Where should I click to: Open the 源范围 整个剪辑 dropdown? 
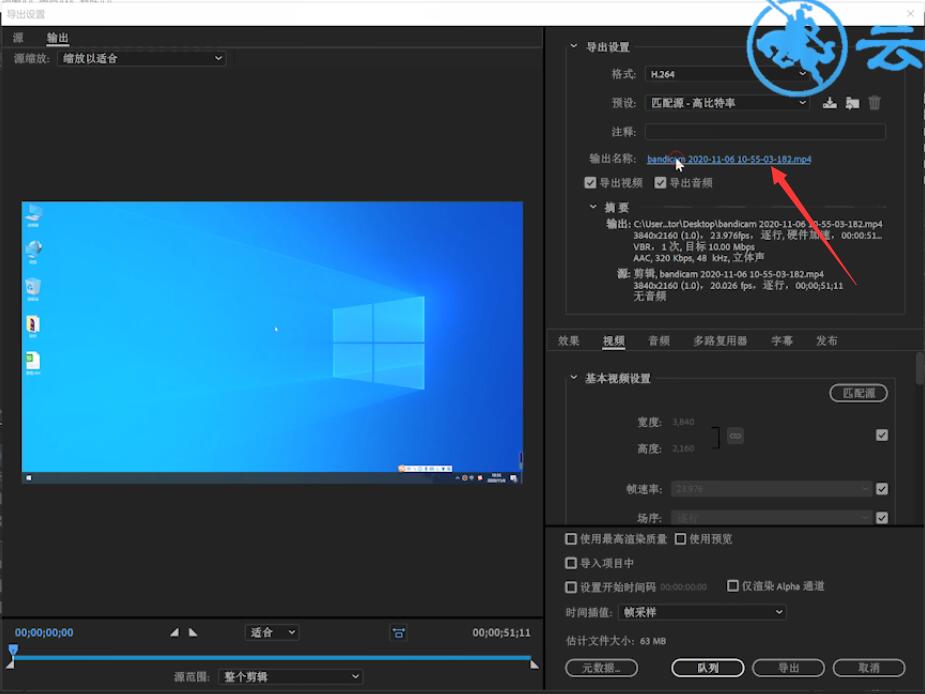(x=291, y=676)
